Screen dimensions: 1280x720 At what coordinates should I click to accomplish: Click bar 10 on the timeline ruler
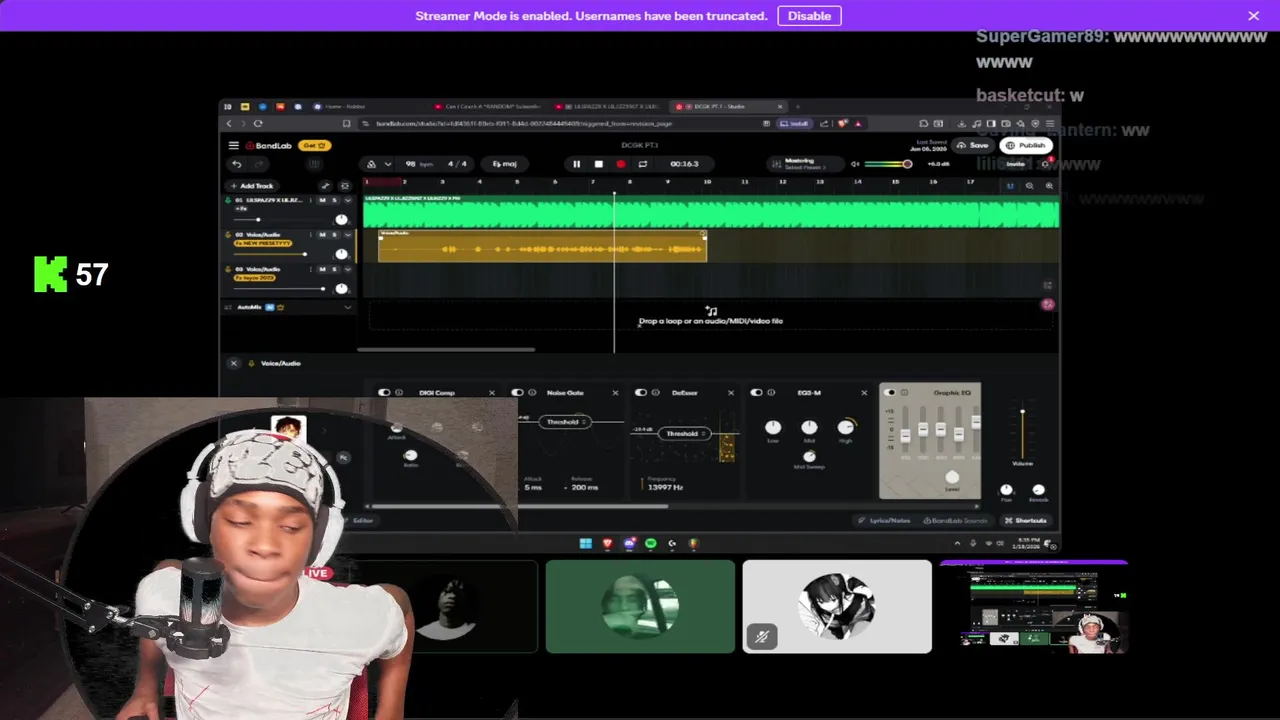coord(707,182)
